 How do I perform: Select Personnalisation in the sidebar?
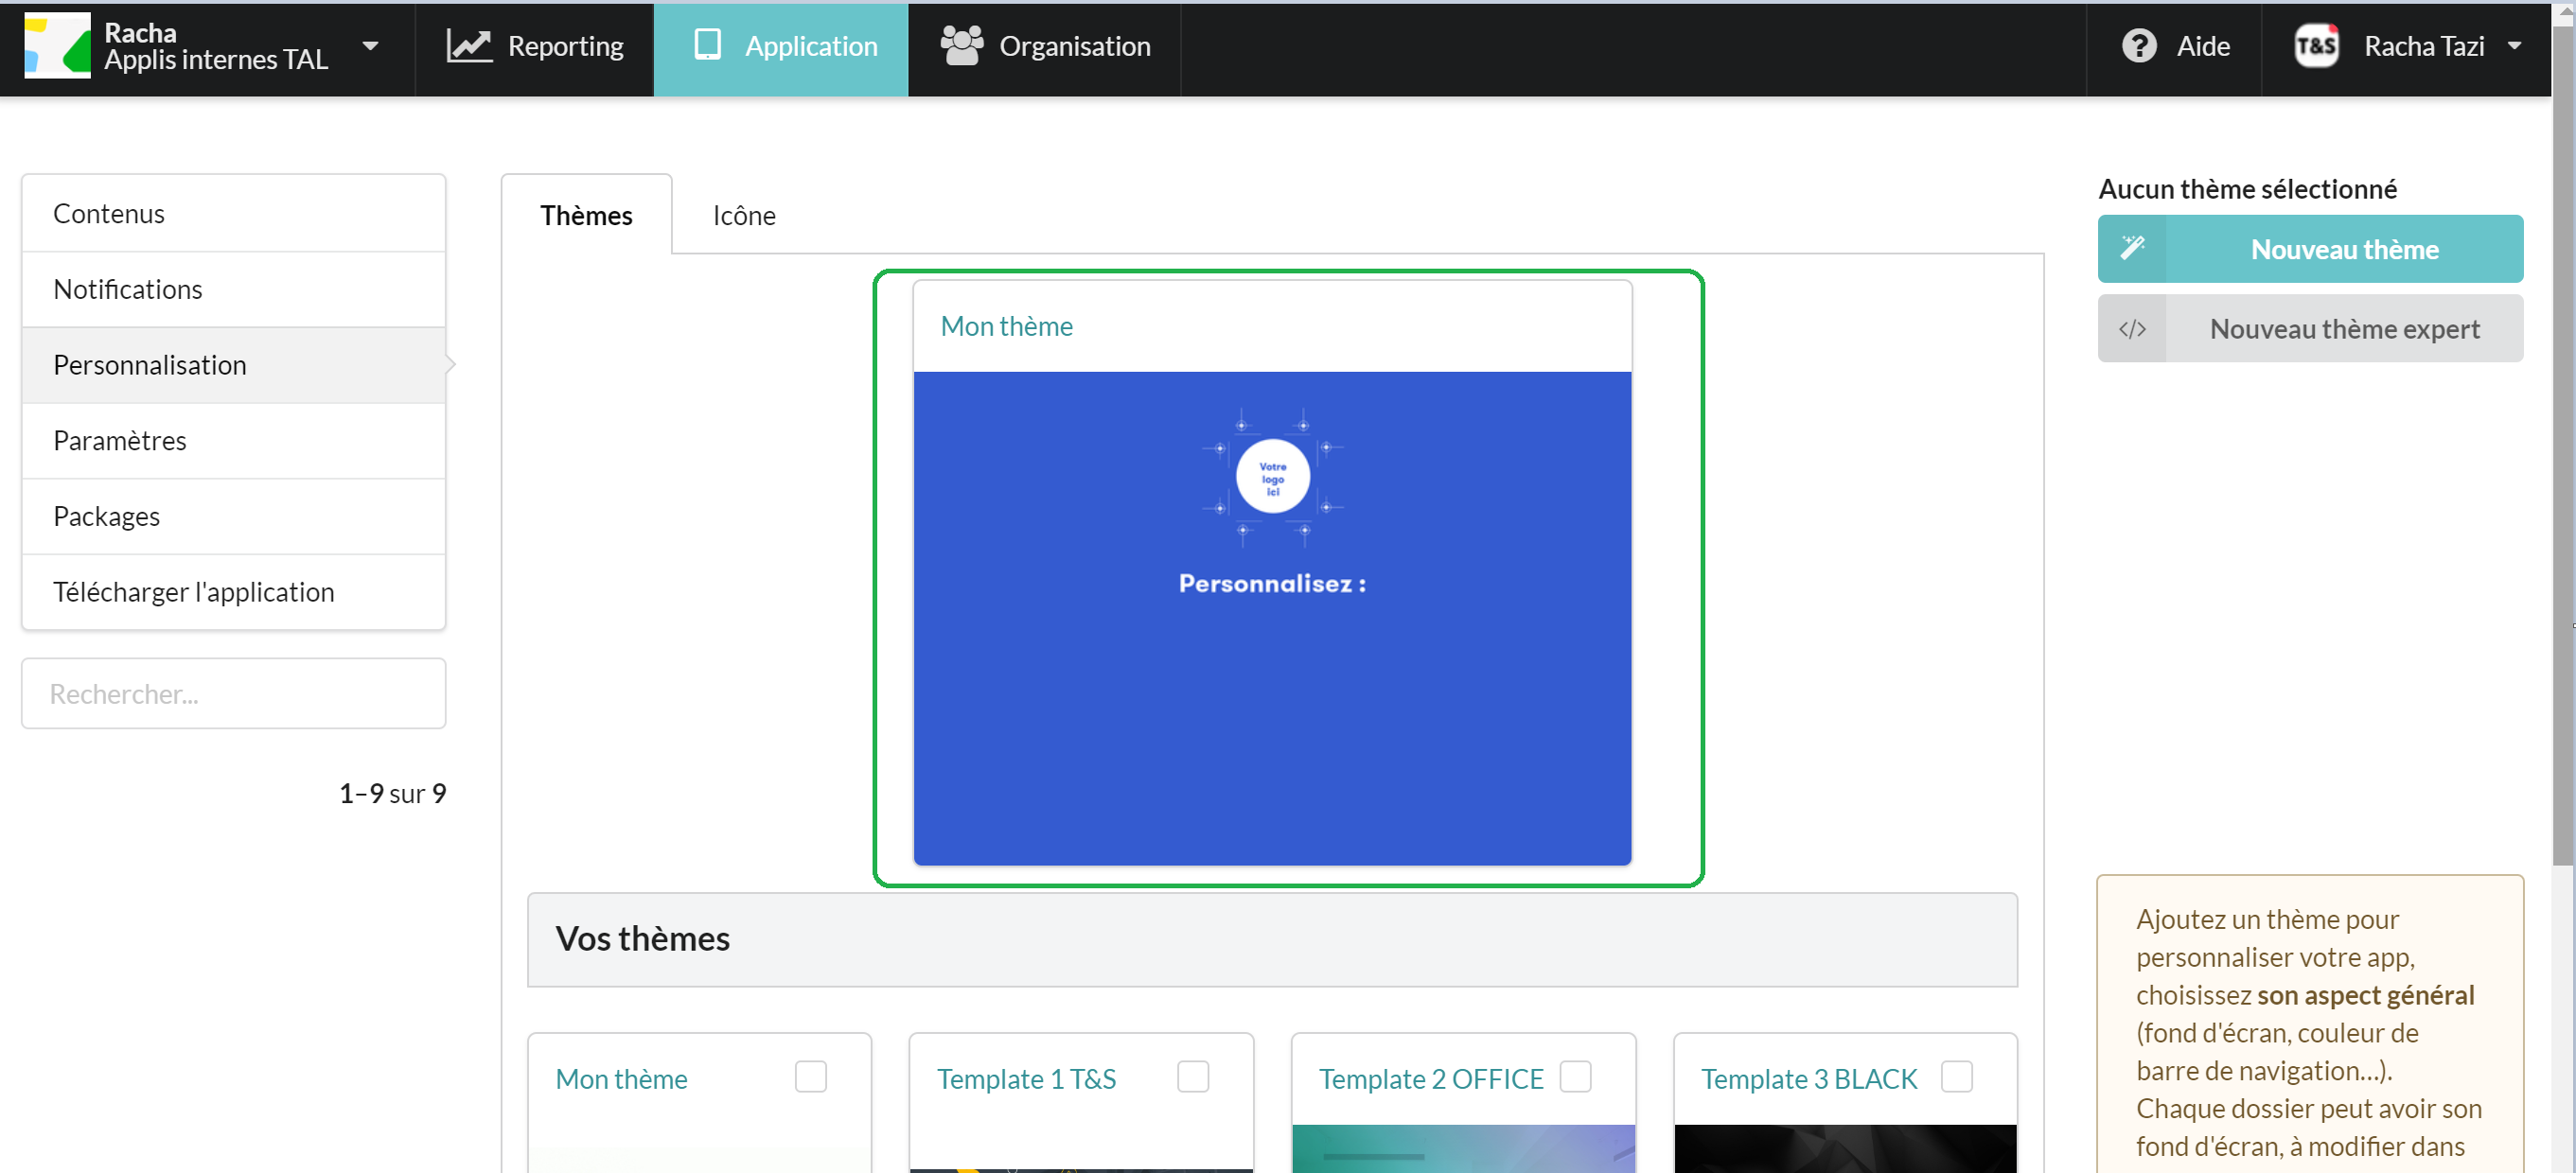[x=233, y=365]
